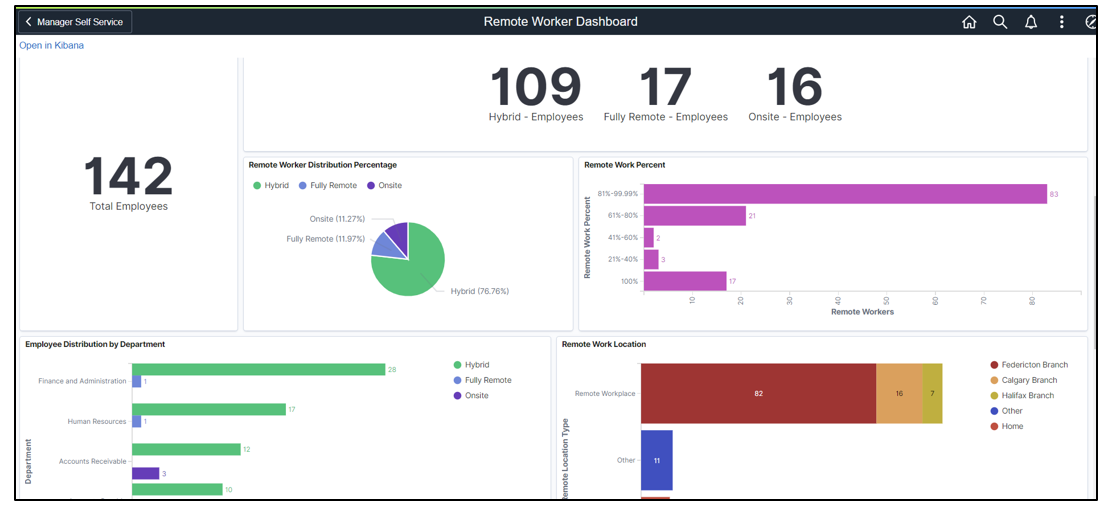Select the 81%-99.99% bar showing 83
The image size is (1107, 508).
tap(845, 194)
